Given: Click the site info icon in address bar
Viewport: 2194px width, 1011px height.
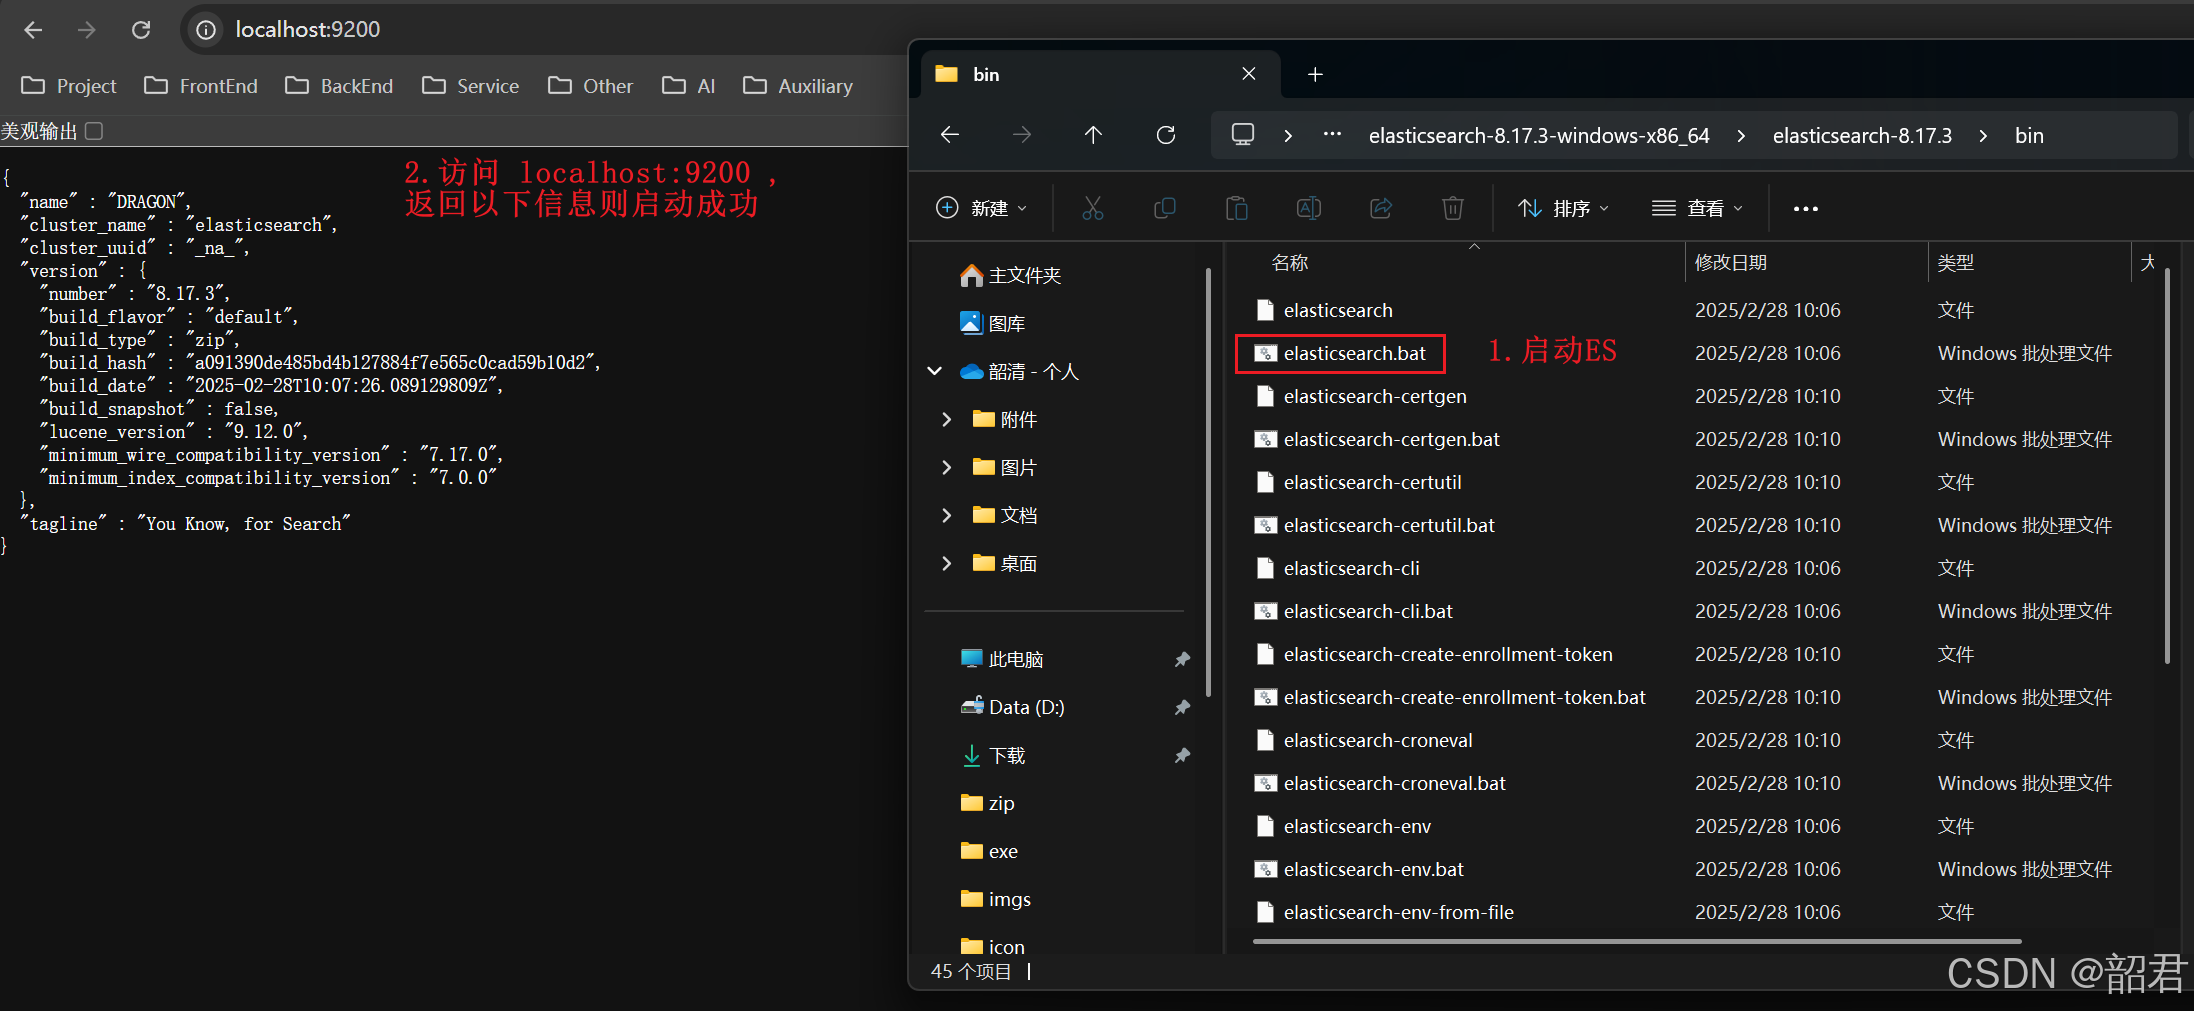Looking at the screenshot, I should (x=206, y=30).
